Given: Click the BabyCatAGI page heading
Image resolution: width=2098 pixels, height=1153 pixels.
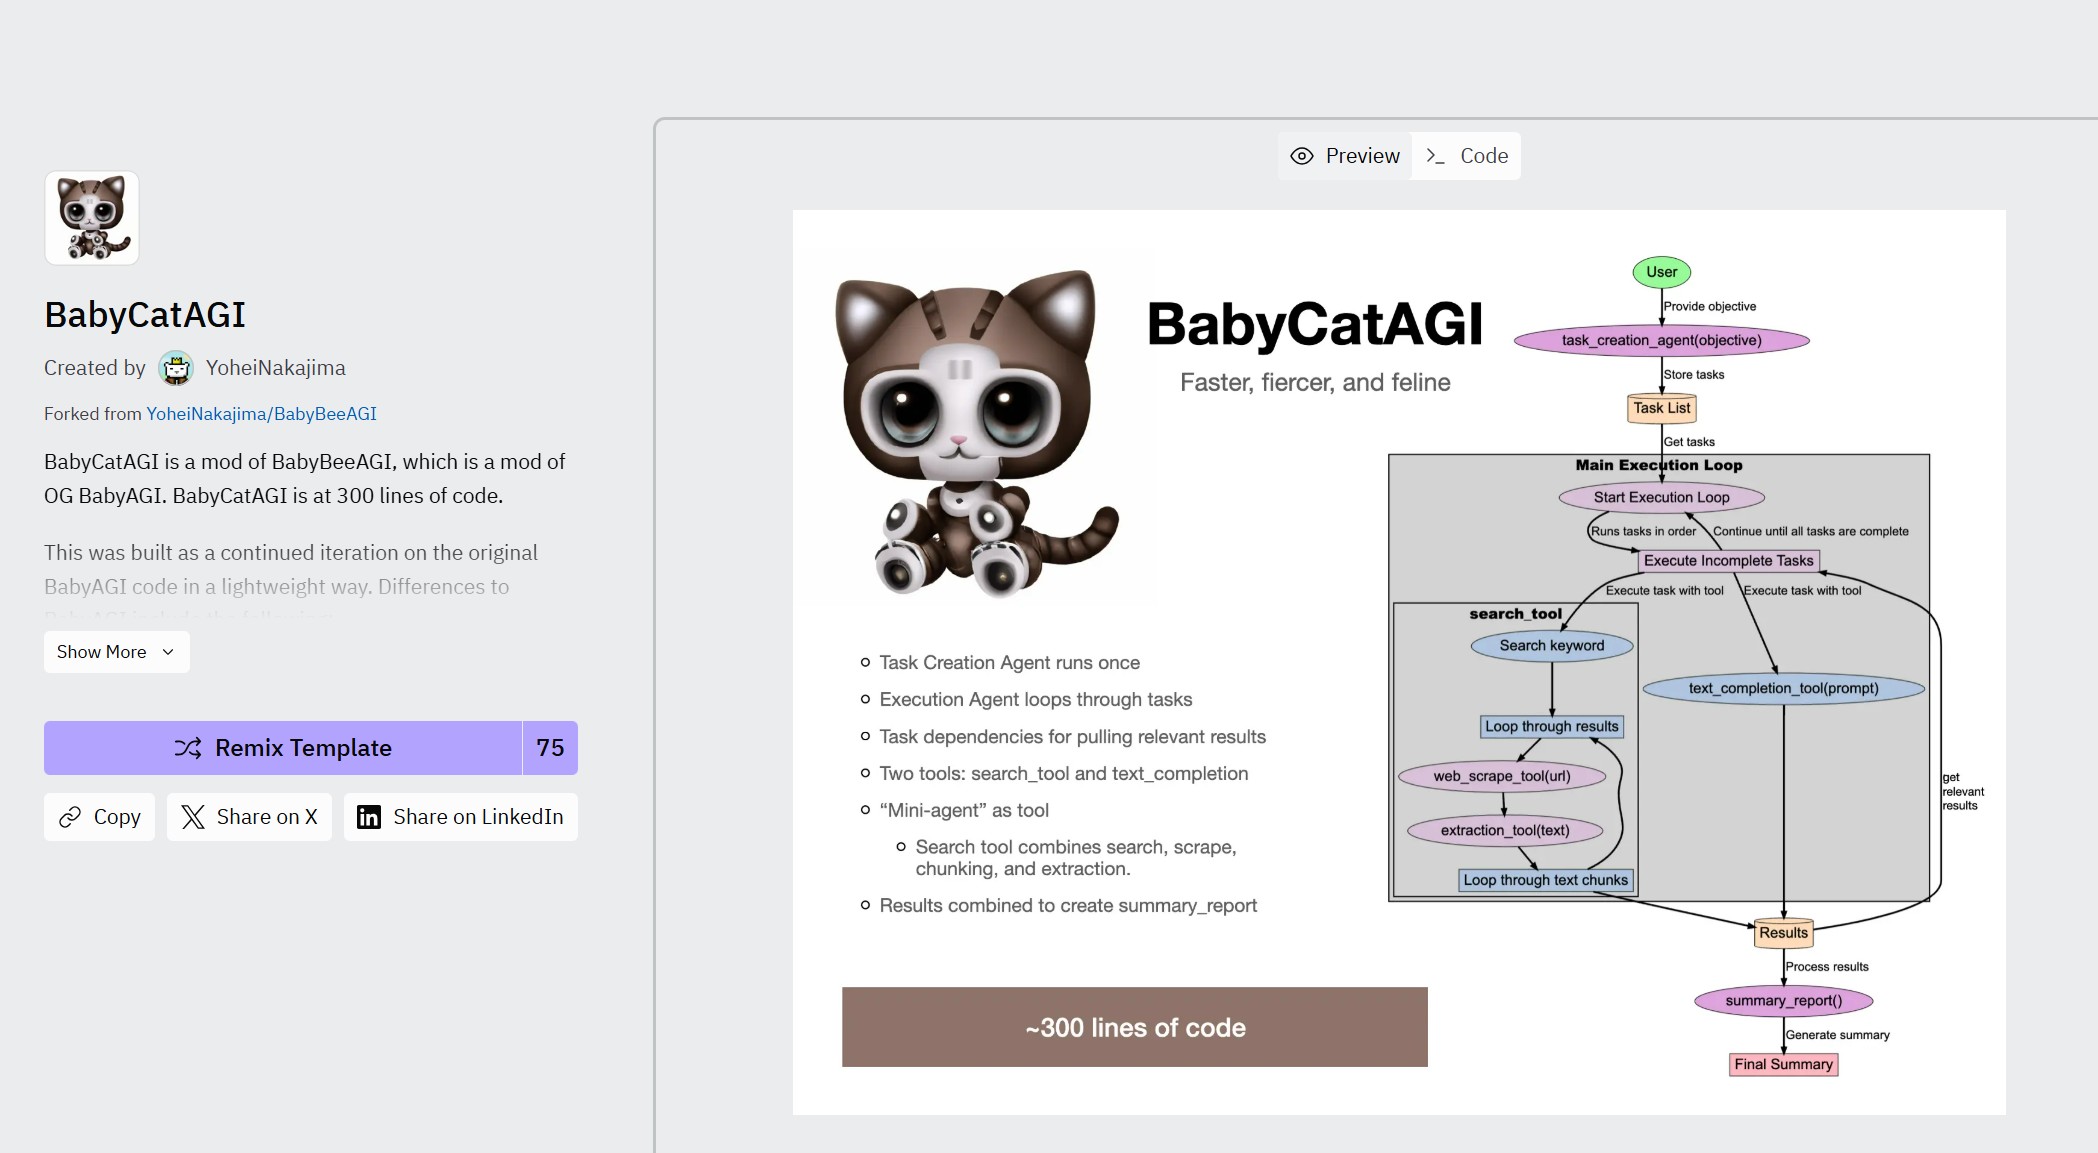Looking at the screenshot, I should (x=145, y=315).
